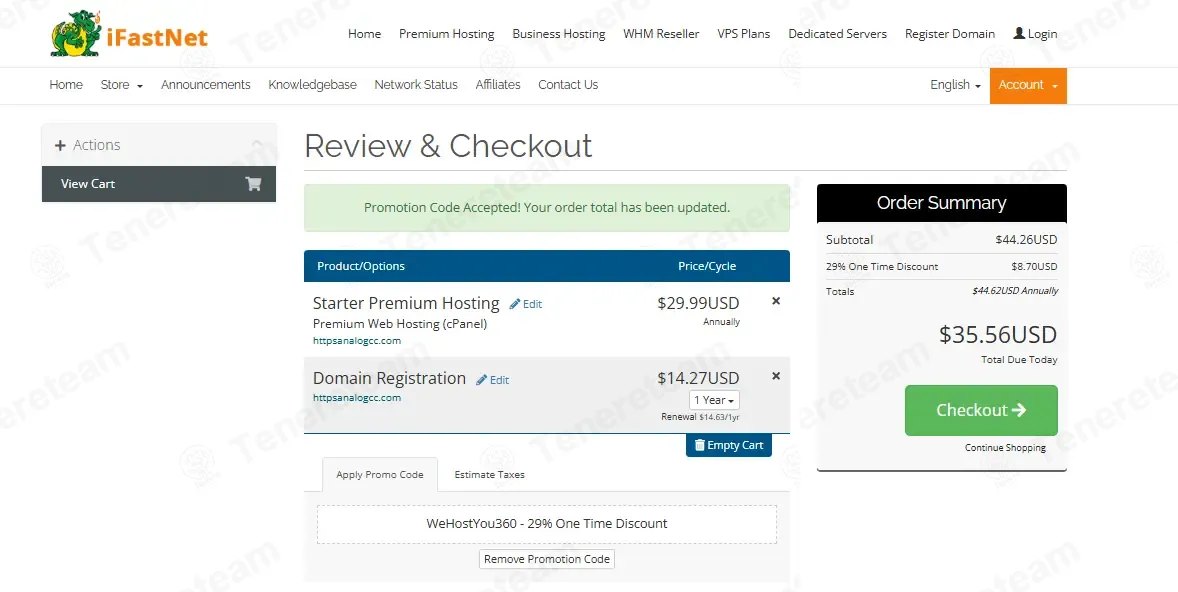Screen dimensions: 1178x592
Task: Click the $44.62USD Annually totals value
Action: 1015,291
